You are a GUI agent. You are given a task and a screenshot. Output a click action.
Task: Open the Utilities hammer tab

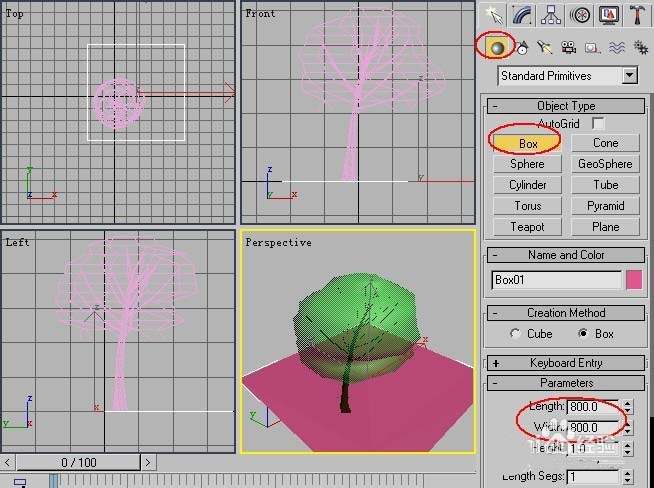[637, 15]
